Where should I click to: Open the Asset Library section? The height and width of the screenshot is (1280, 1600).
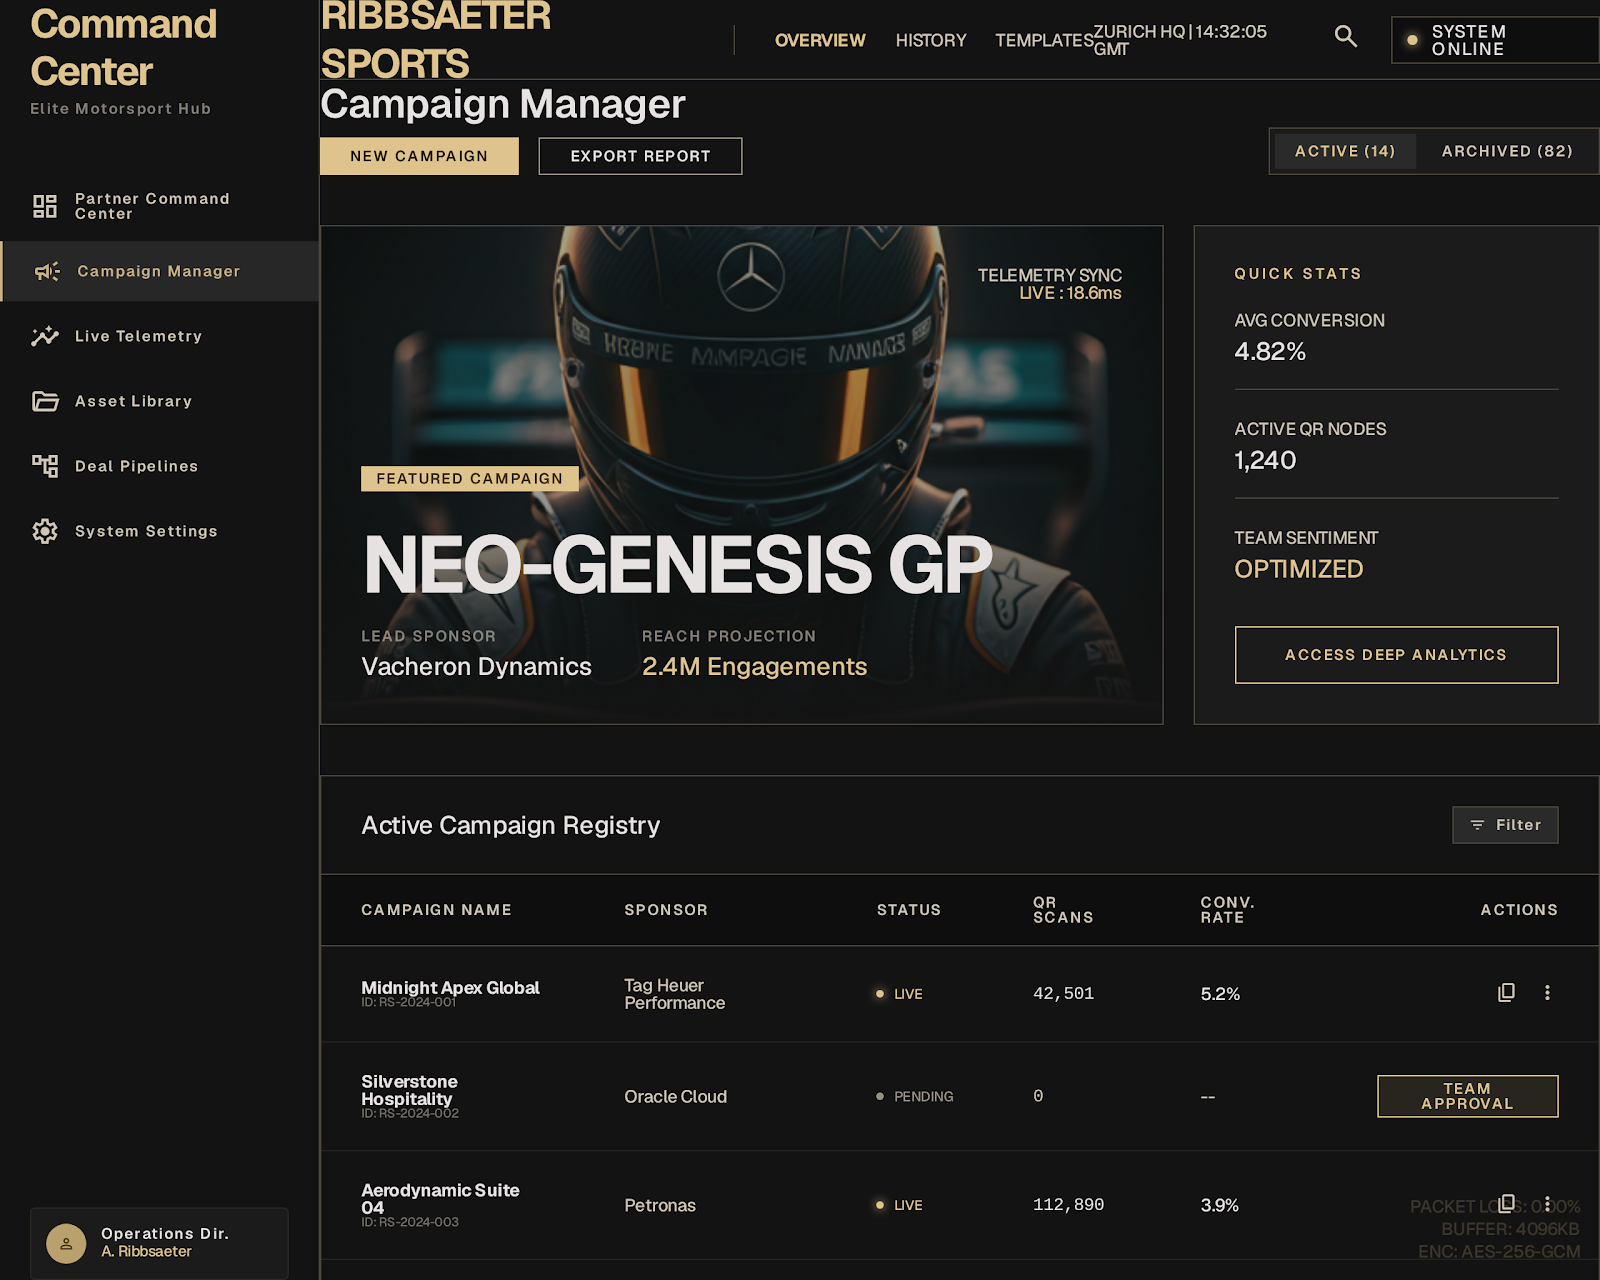[x=160, y=401]
